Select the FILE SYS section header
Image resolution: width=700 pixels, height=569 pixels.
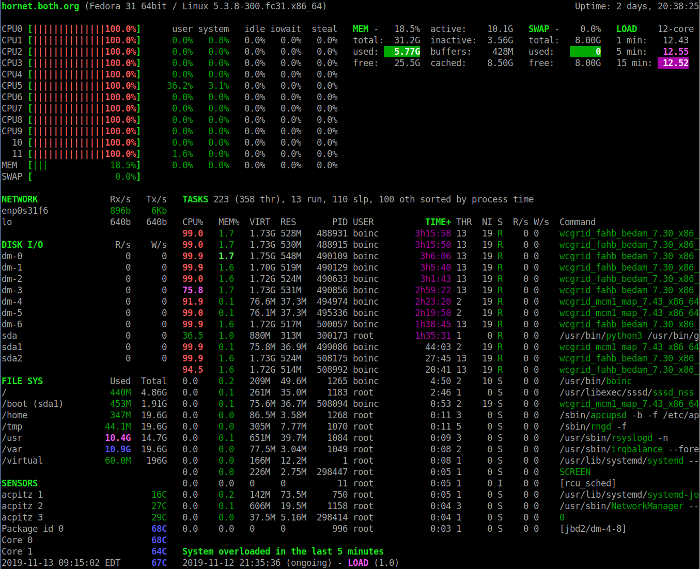pyautogui.click(x=22, y=380)
